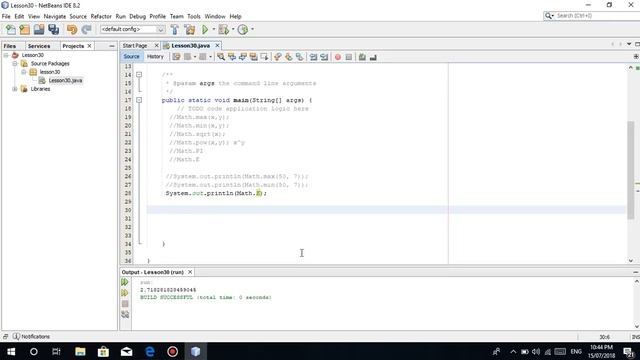Switch editor to Source view
640x360 pixels.
click(131, 57)
